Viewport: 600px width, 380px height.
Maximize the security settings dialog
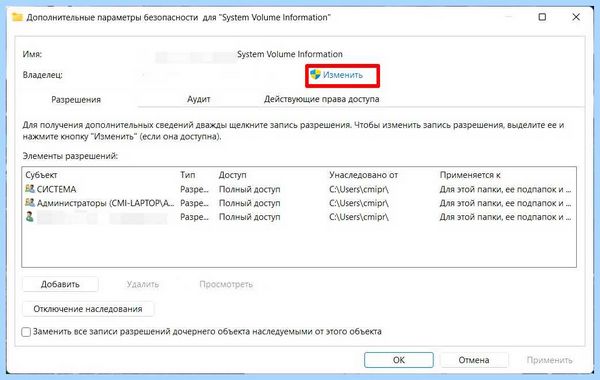tap(542, 17)
